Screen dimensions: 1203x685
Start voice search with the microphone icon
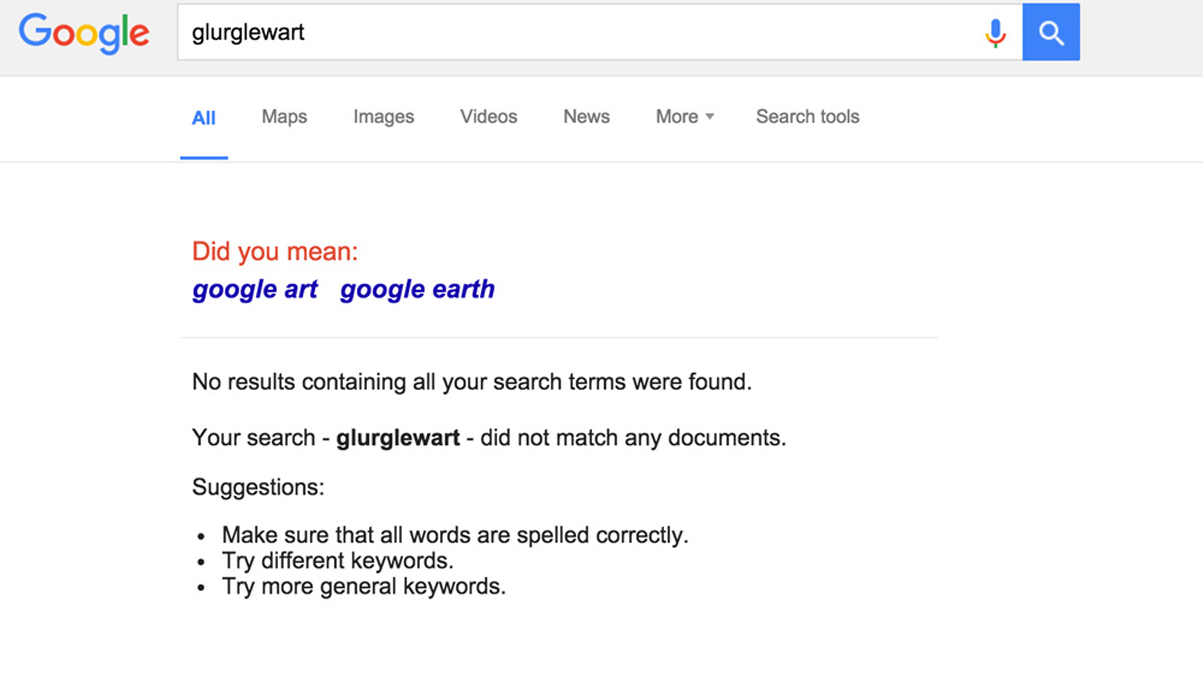[995, 33]
